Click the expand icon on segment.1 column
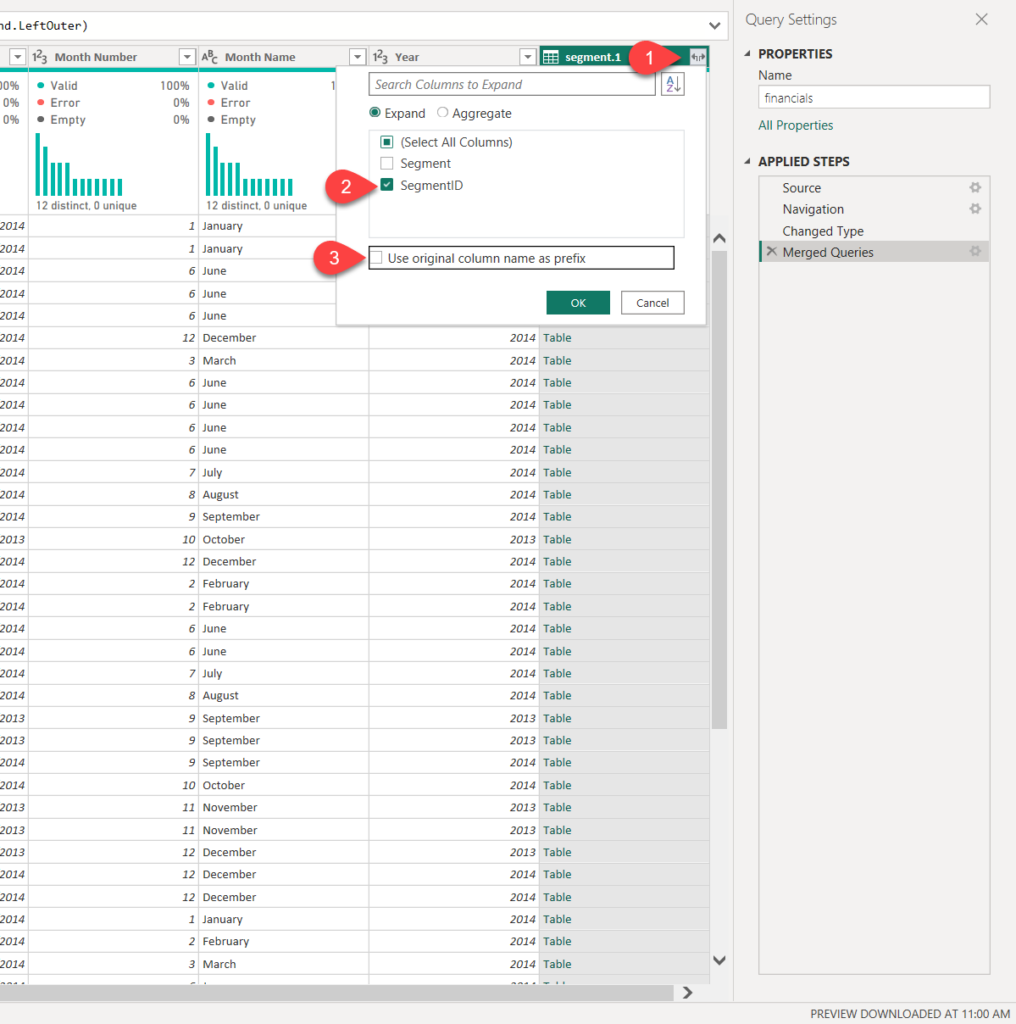 click(x=697, y=57)
